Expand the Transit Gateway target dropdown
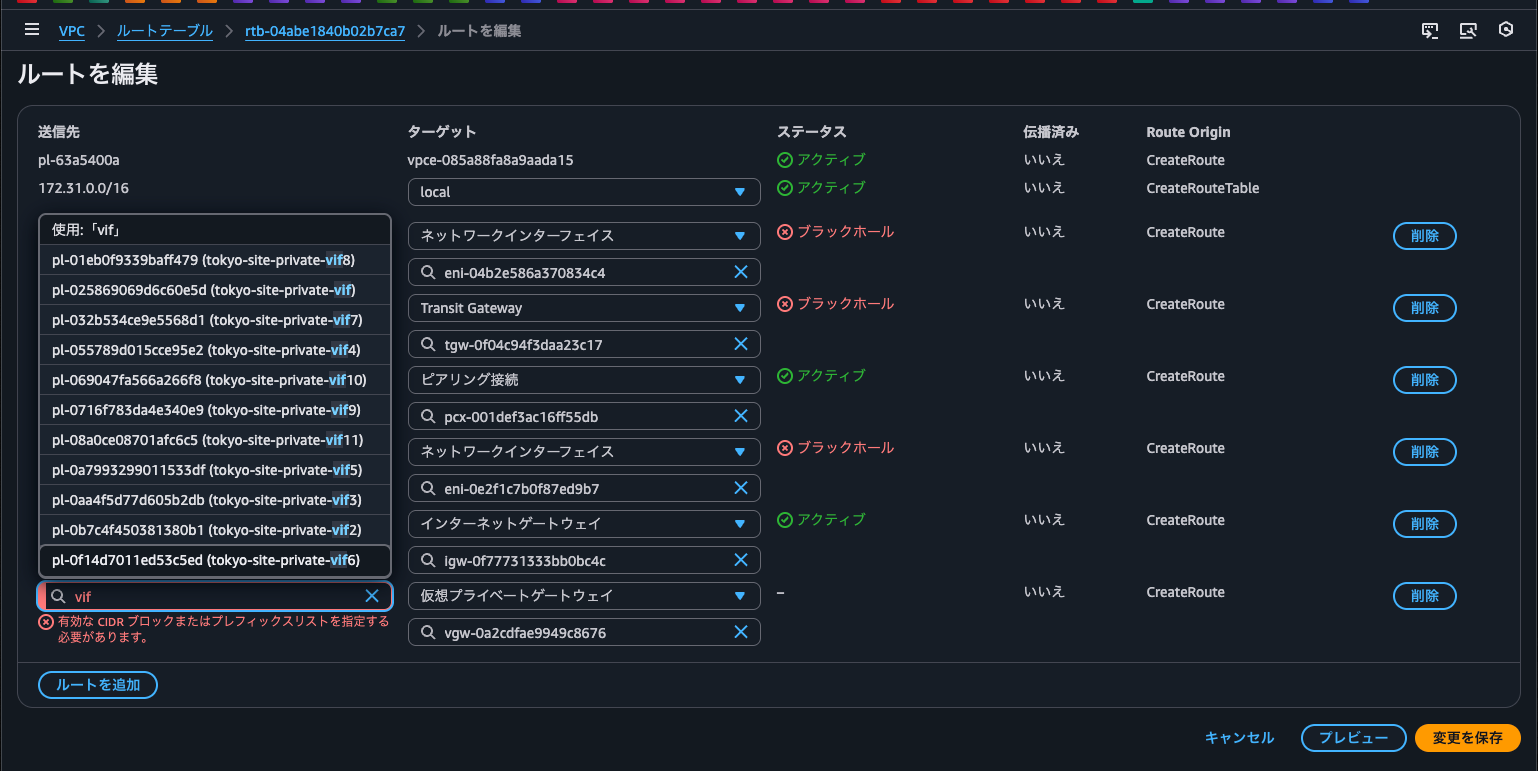Image resolution: width=1538 pixels, height=771 pixels. point(584,307)
